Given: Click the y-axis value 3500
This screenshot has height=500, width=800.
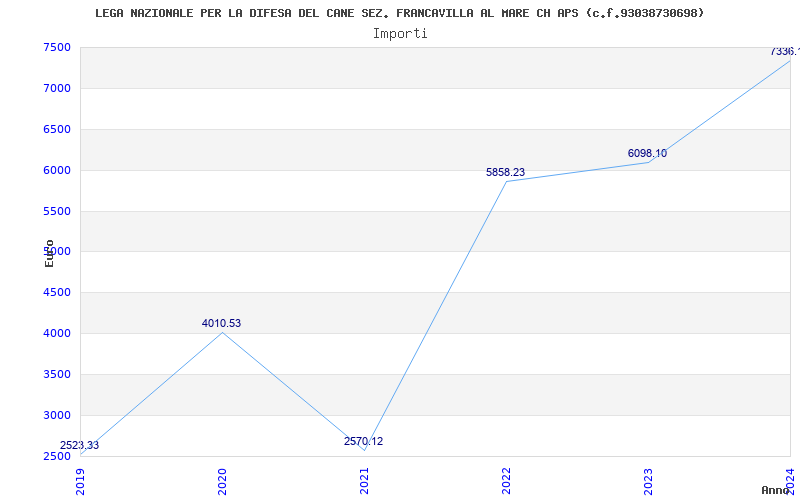Looking at the screenshot, I should click(57, 374).
